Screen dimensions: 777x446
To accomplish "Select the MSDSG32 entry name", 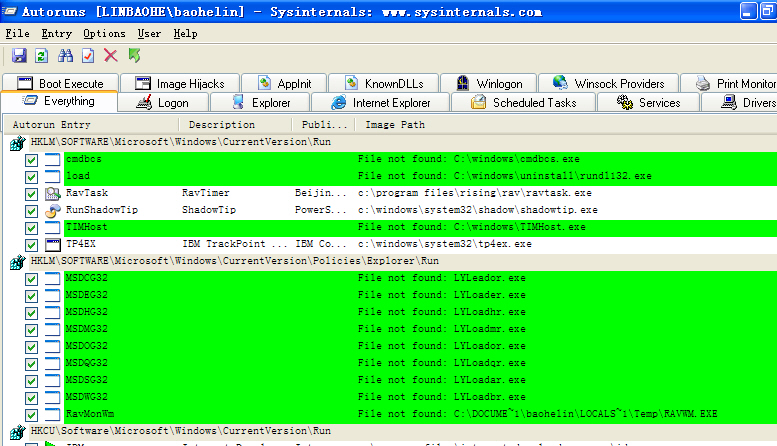I will tap(86, 380).
